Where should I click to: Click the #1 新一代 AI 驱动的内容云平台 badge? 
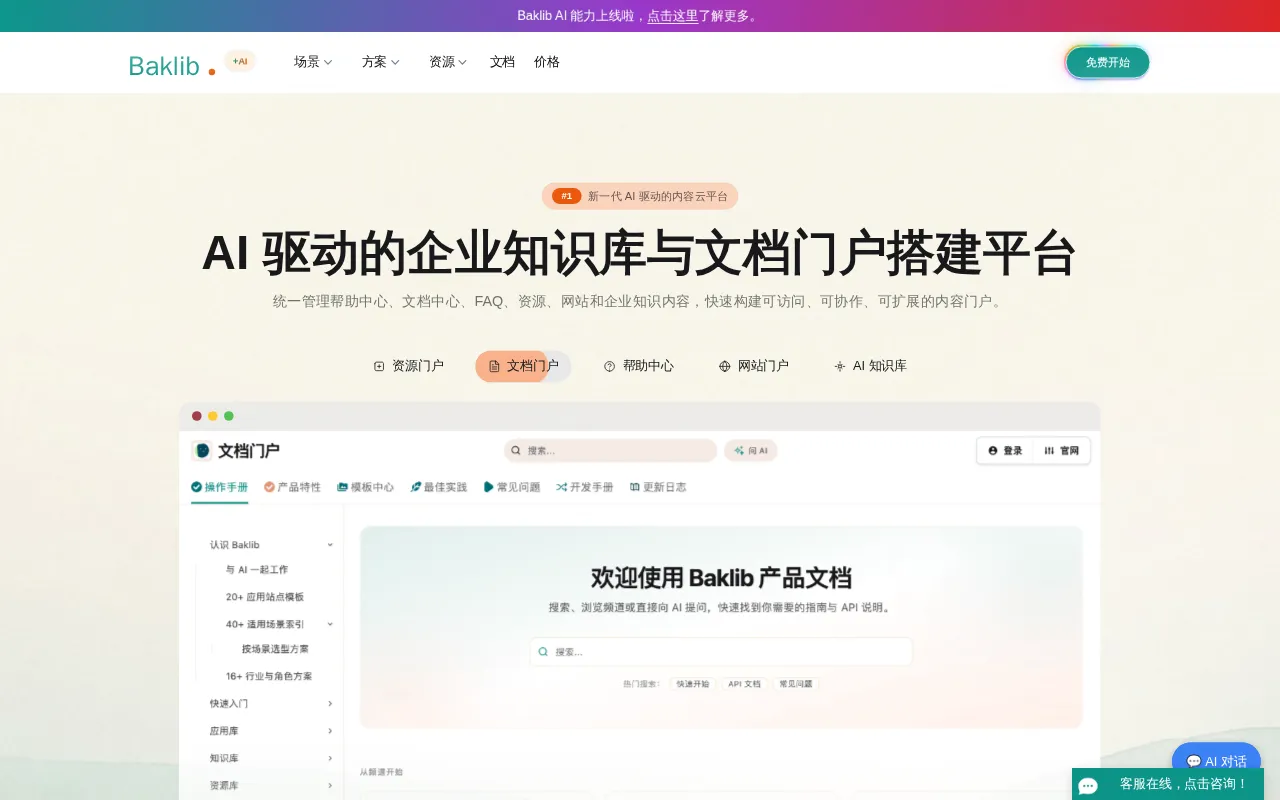pyautogui.click(x=640, y=196)
